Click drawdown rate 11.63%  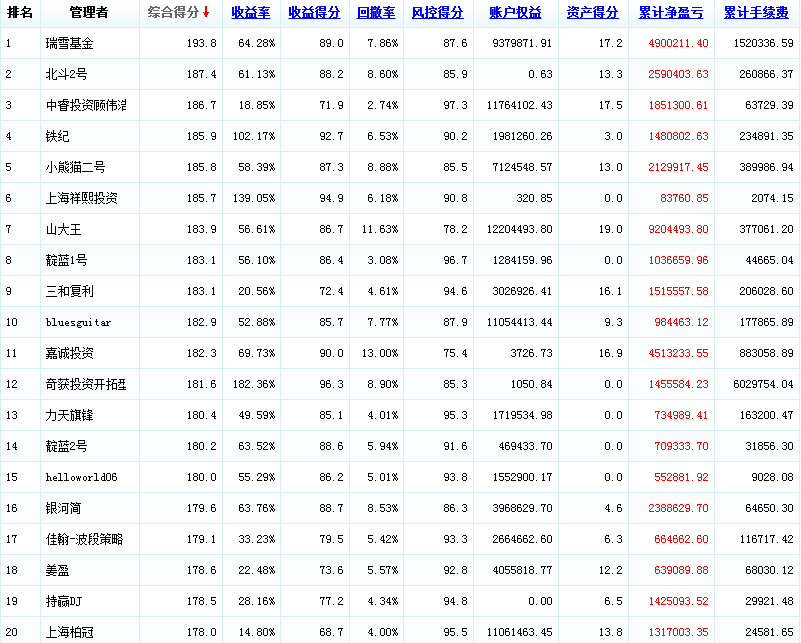tap(380, 229)
